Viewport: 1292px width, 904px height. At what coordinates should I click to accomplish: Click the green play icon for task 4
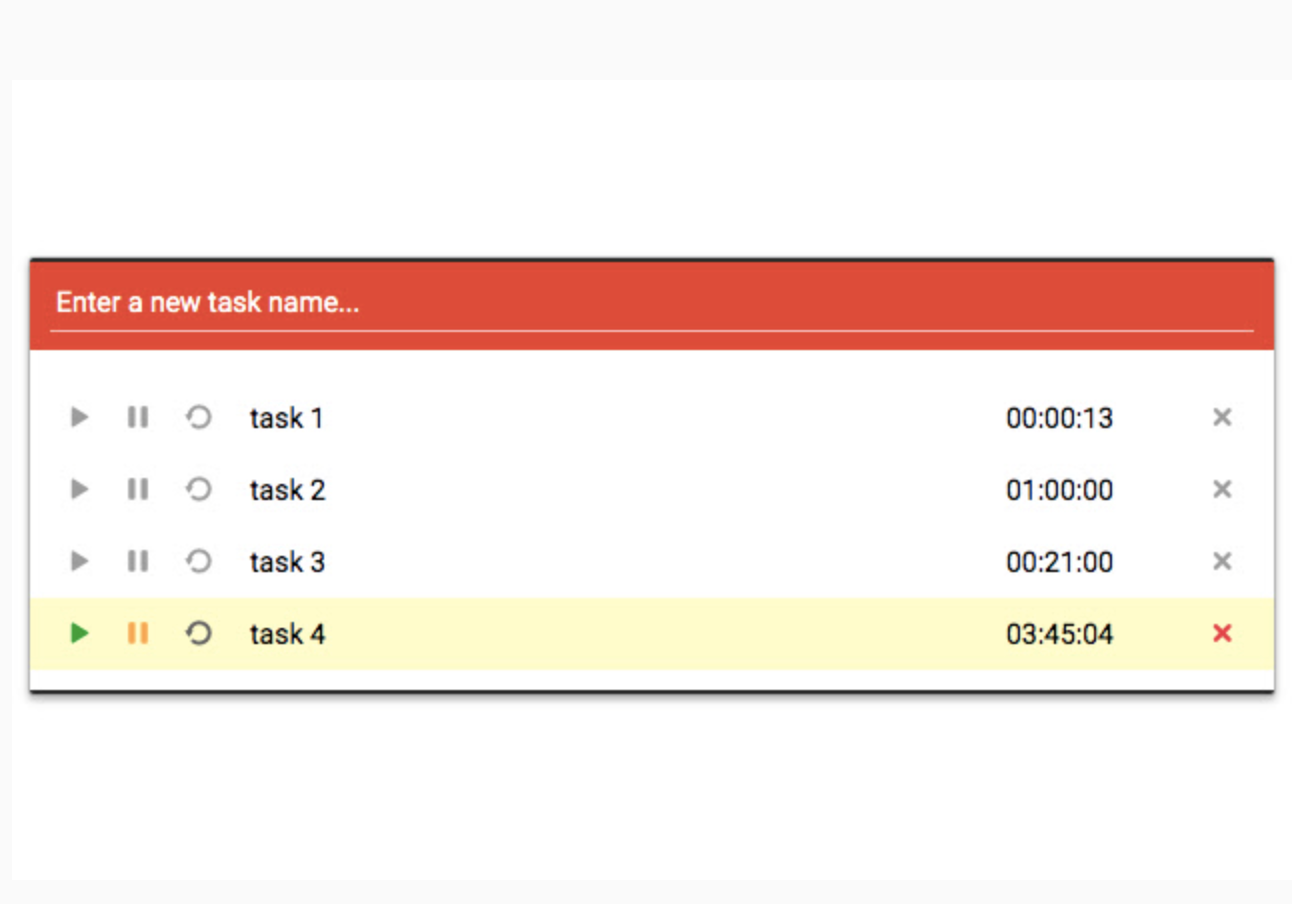coord(79,633)
